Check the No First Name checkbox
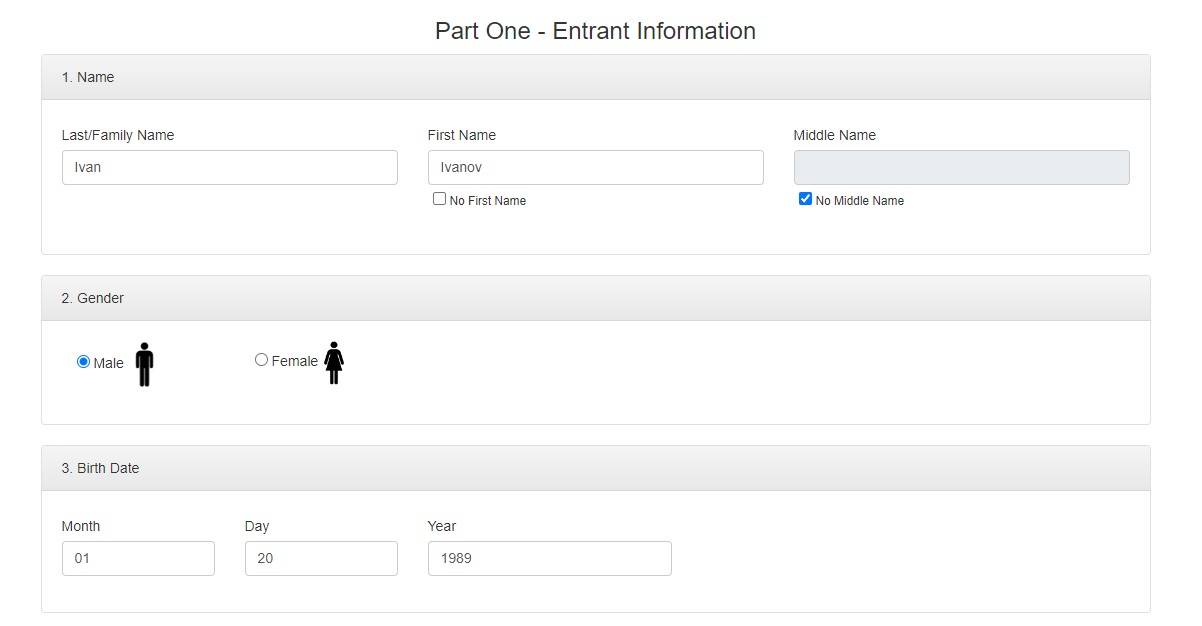 pyautogui.click(x=439, y=199)
